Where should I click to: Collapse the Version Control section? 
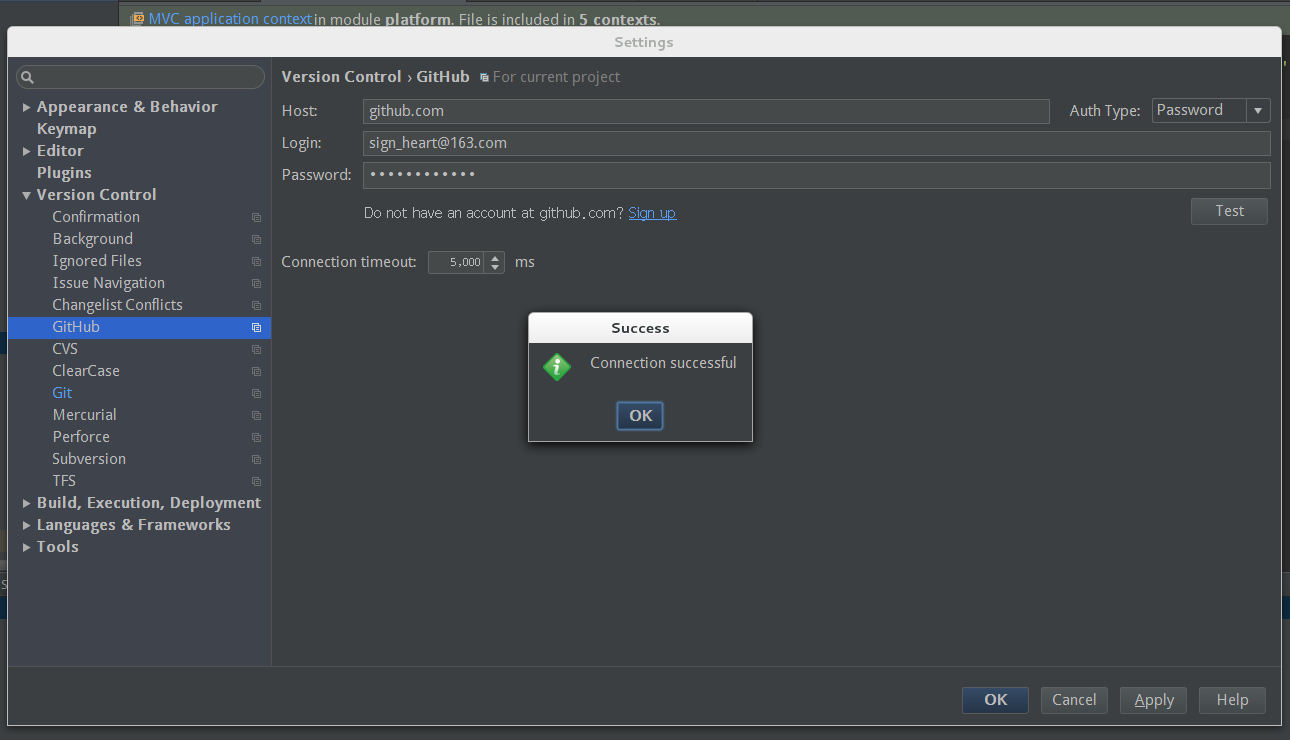(x=26, y=195)
